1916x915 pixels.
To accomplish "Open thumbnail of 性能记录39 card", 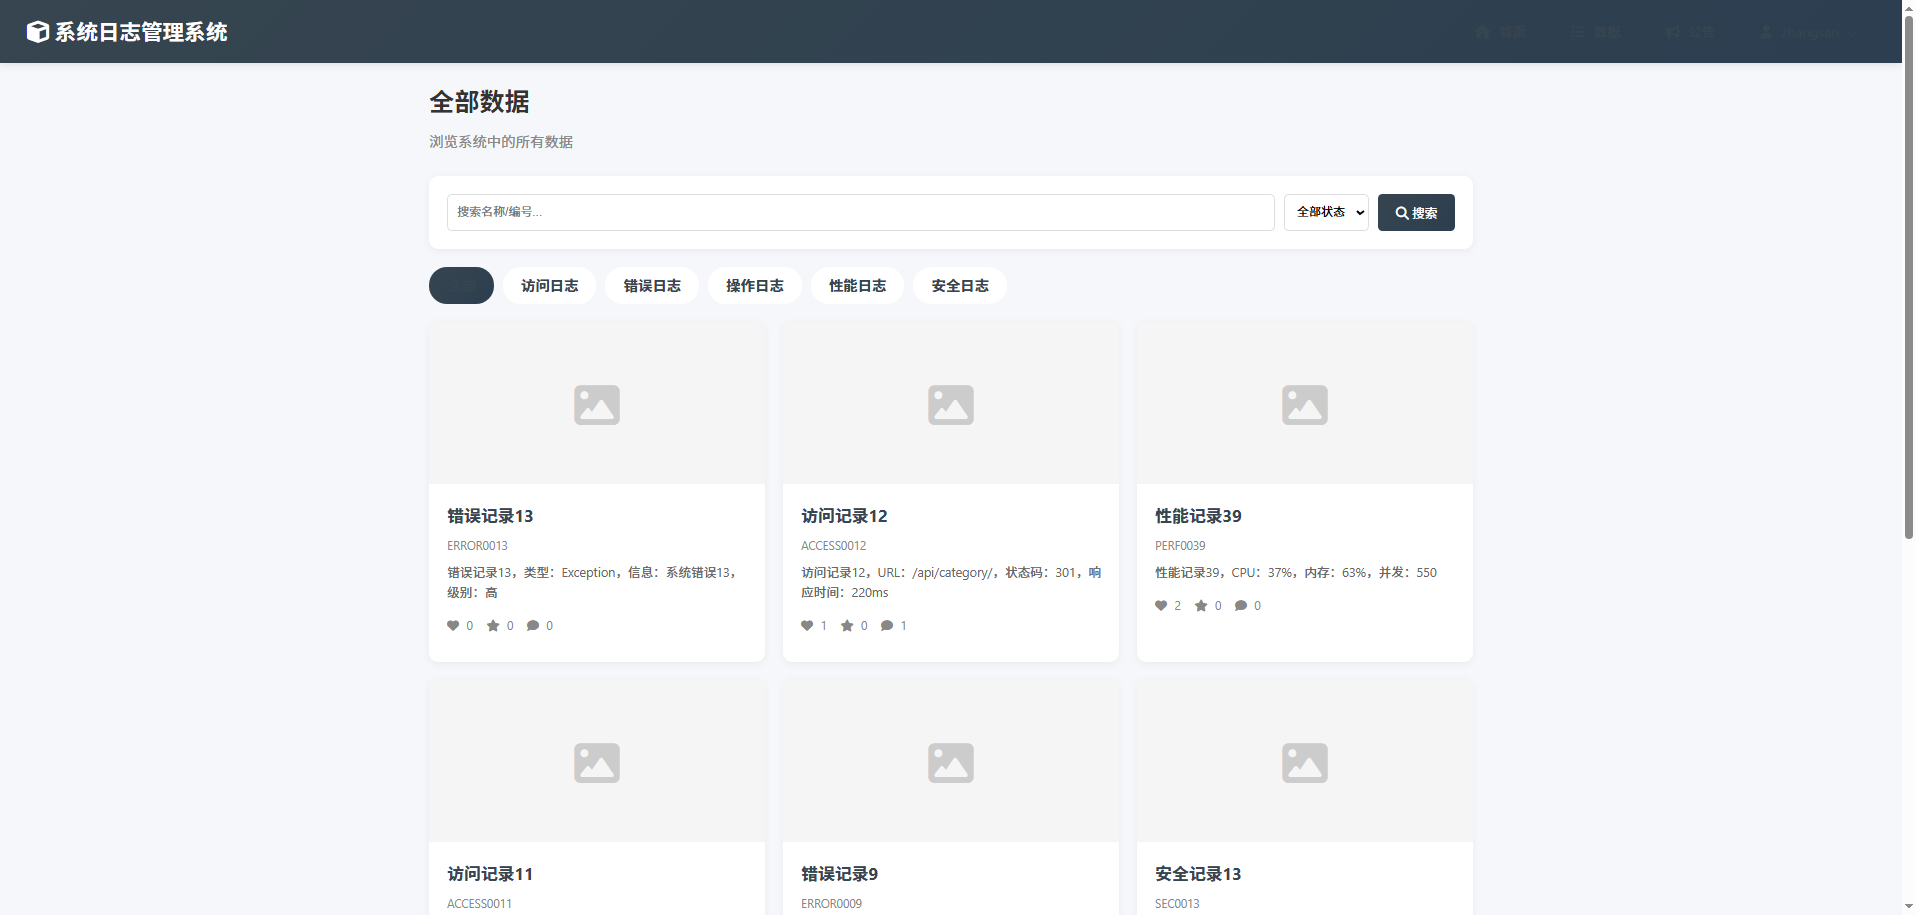I will coord(1305,404).
